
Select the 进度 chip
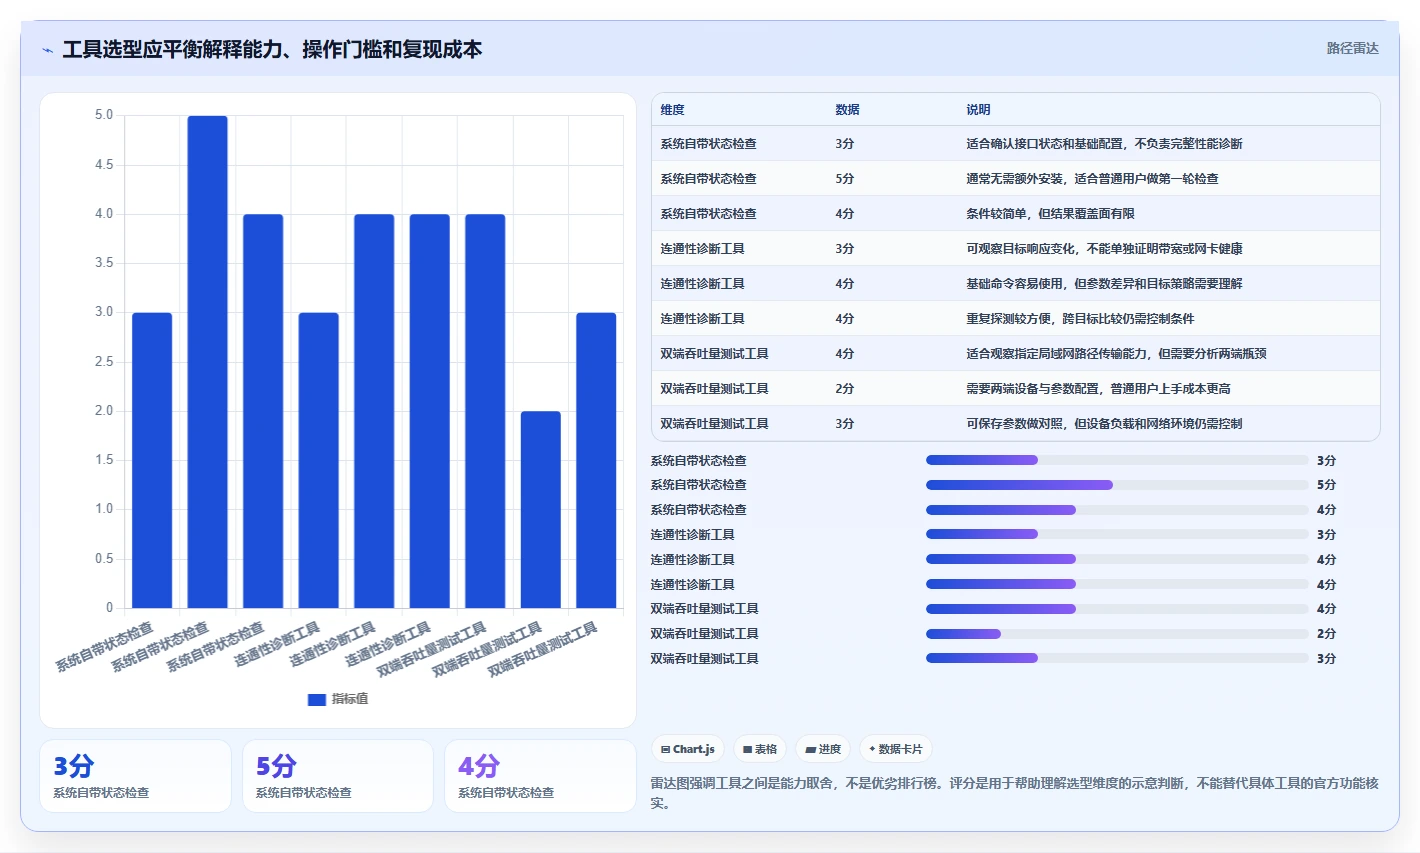[823, 749]
